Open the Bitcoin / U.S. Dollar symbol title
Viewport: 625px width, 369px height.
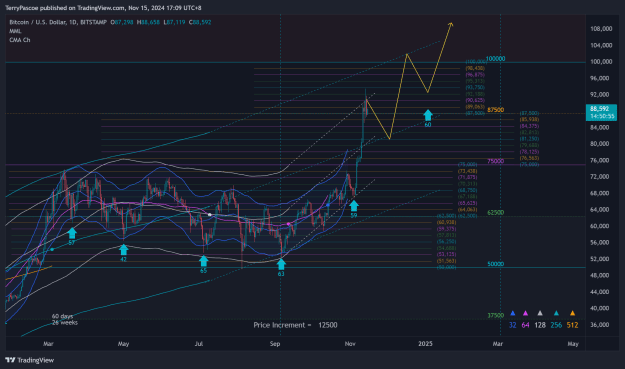(37, 22)
